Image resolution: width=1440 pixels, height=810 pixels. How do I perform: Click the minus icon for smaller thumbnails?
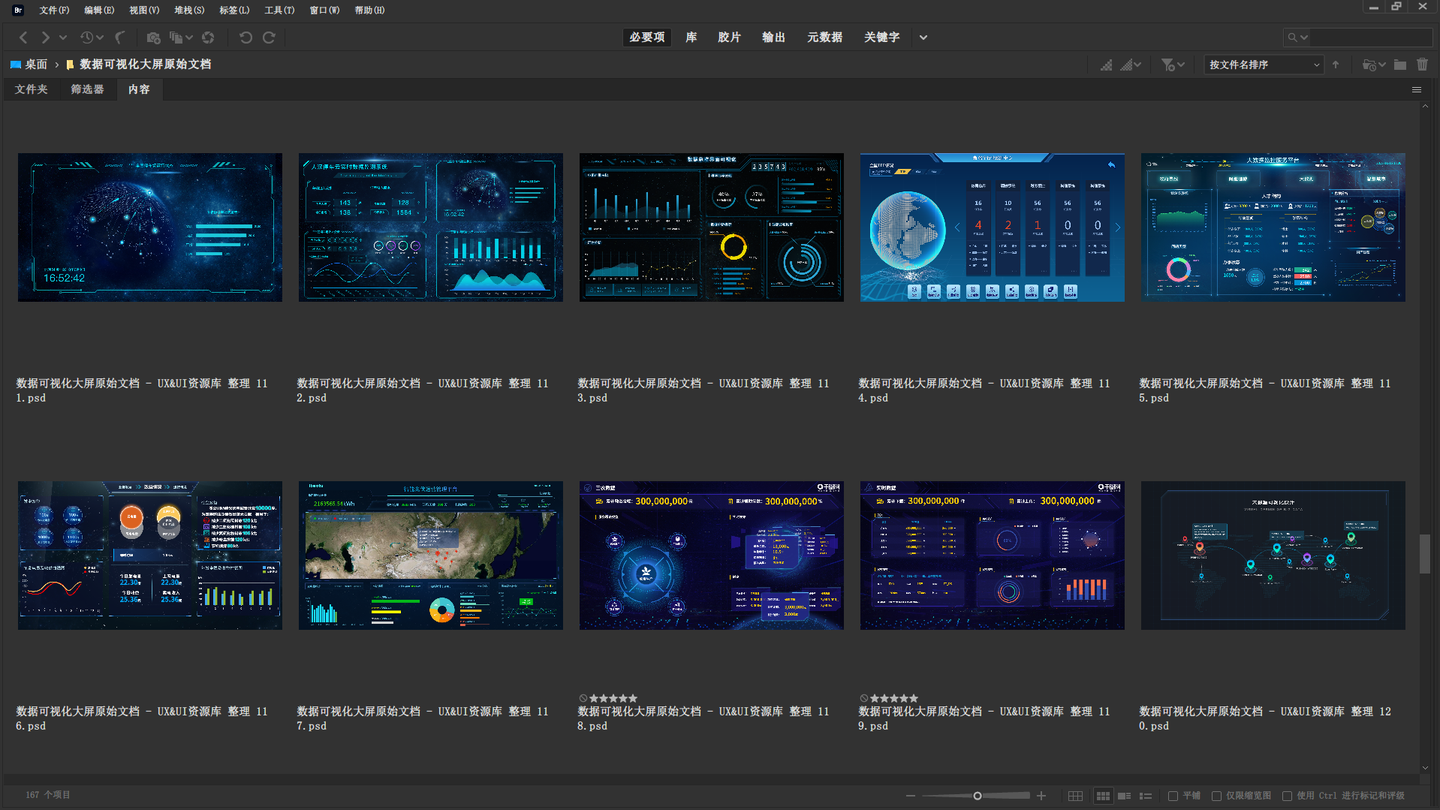(910, 796)
